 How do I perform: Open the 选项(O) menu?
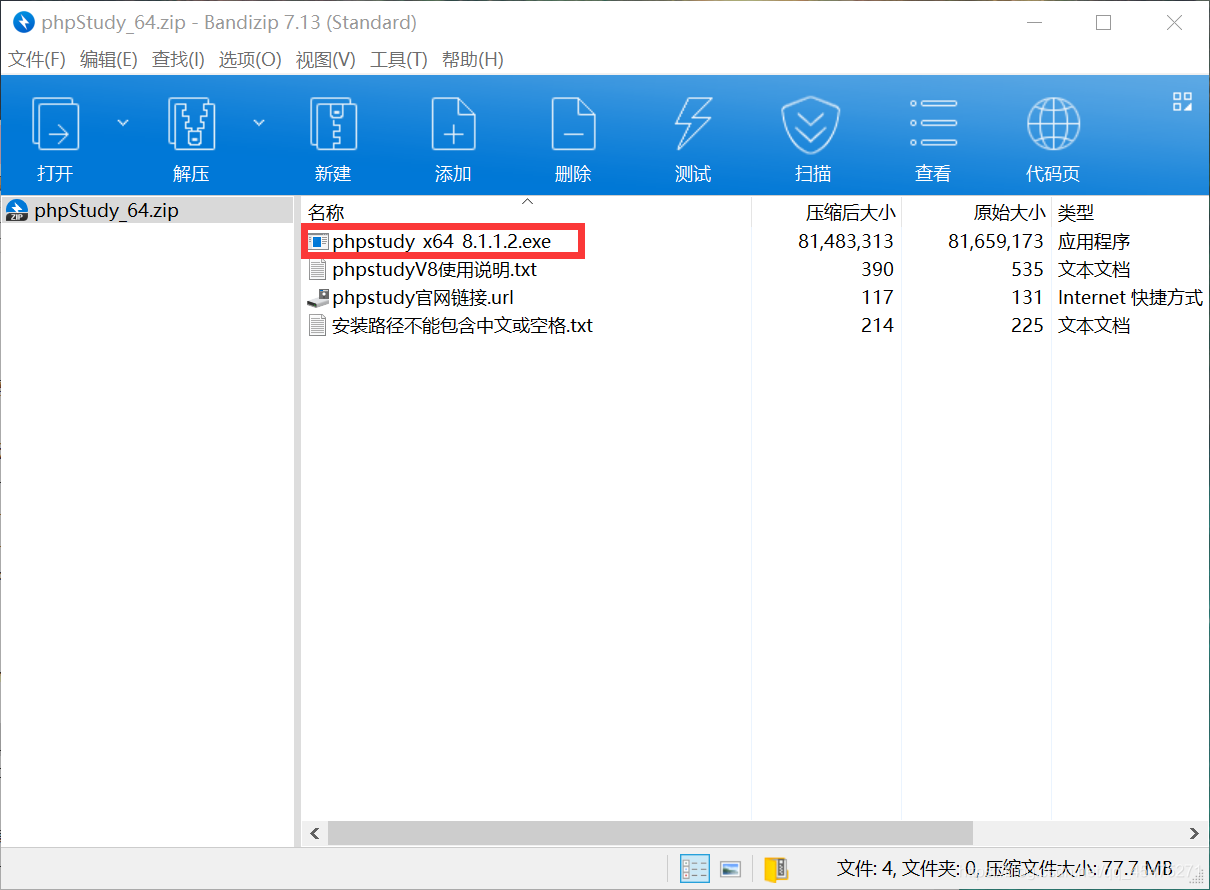point(250,60)
